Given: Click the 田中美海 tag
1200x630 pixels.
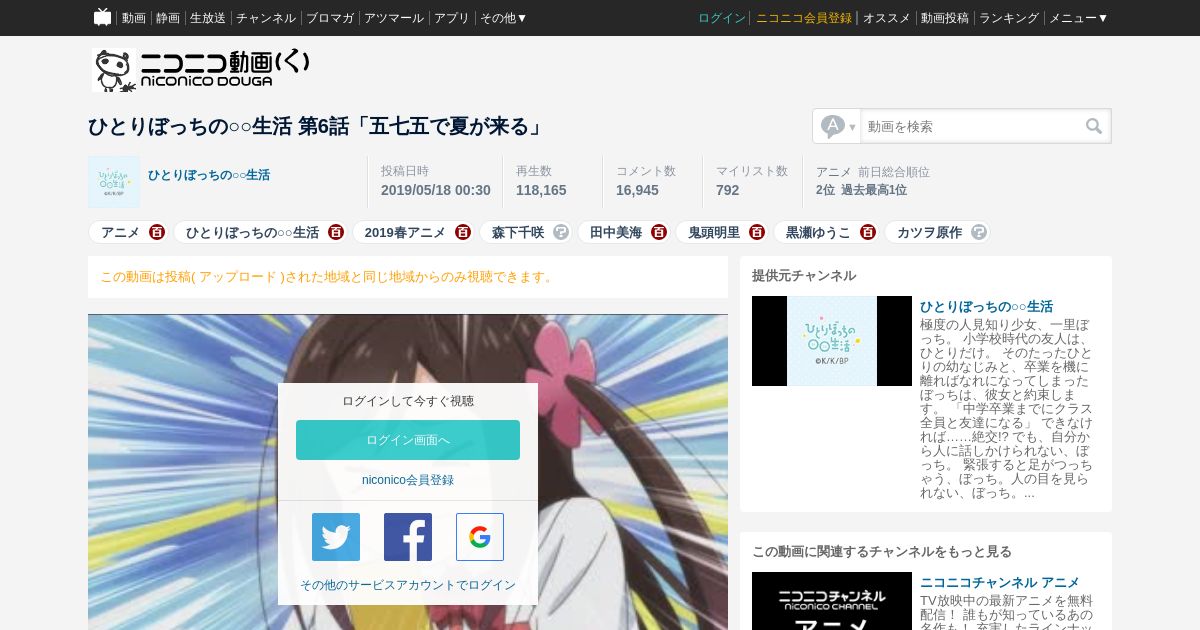Looking at the screenshot, I should (x=616, y=232).
